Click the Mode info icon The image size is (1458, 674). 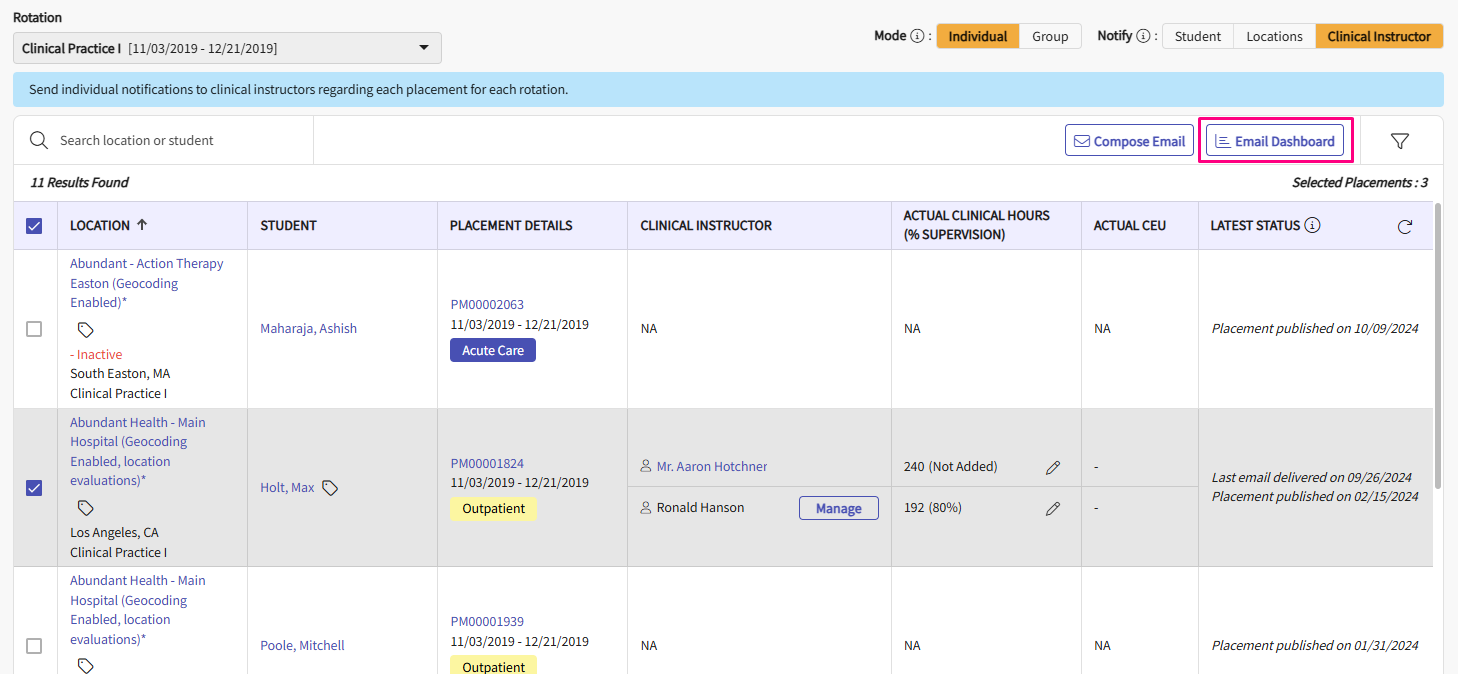click(917, 36)
